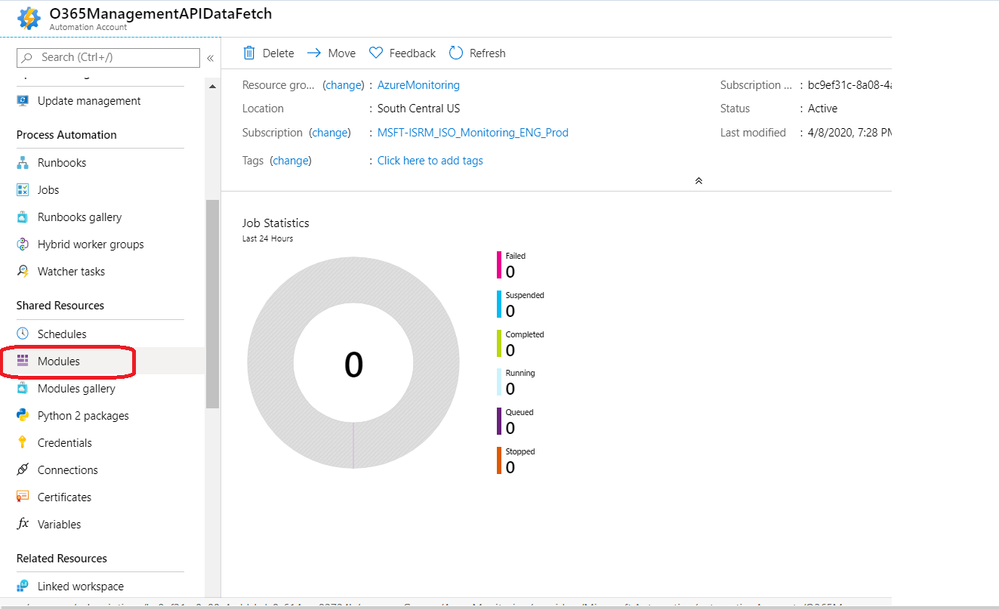
Task: Click the Credentials key icon
Action: [x=22, y=442]
